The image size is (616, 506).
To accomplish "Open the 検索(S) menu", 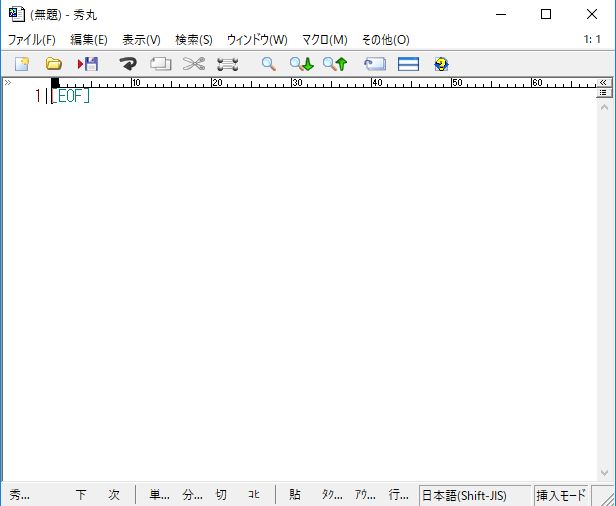I will point(193,40).
